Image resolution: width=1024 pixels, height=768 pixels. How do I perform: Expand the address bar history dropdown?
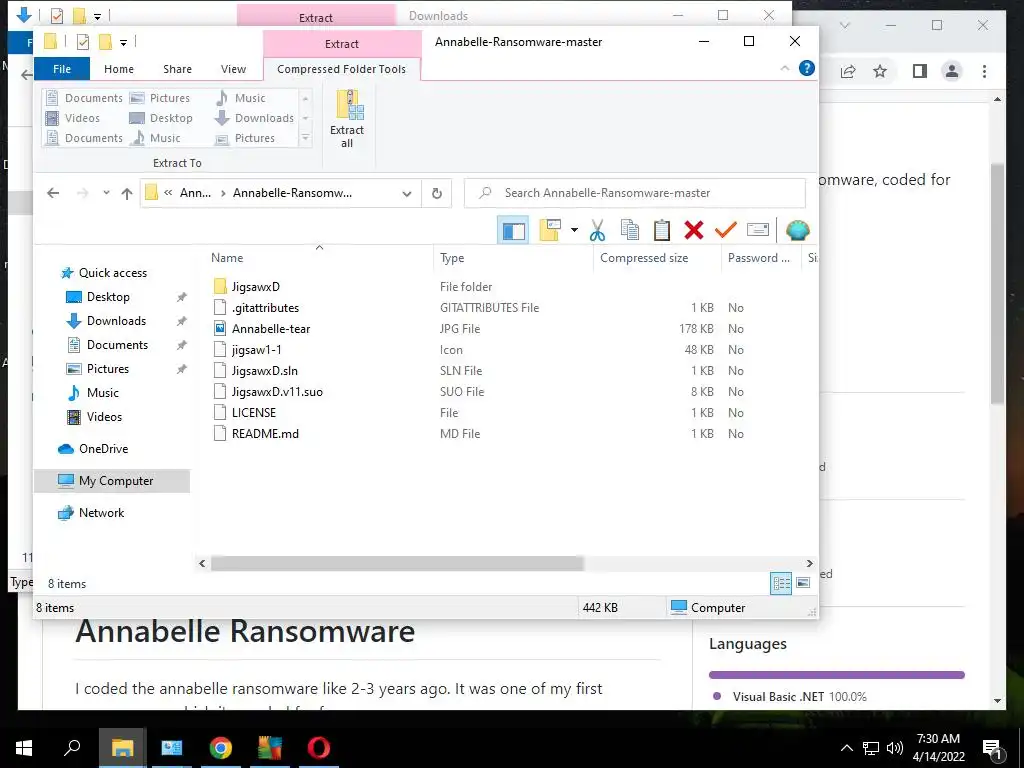407,194
